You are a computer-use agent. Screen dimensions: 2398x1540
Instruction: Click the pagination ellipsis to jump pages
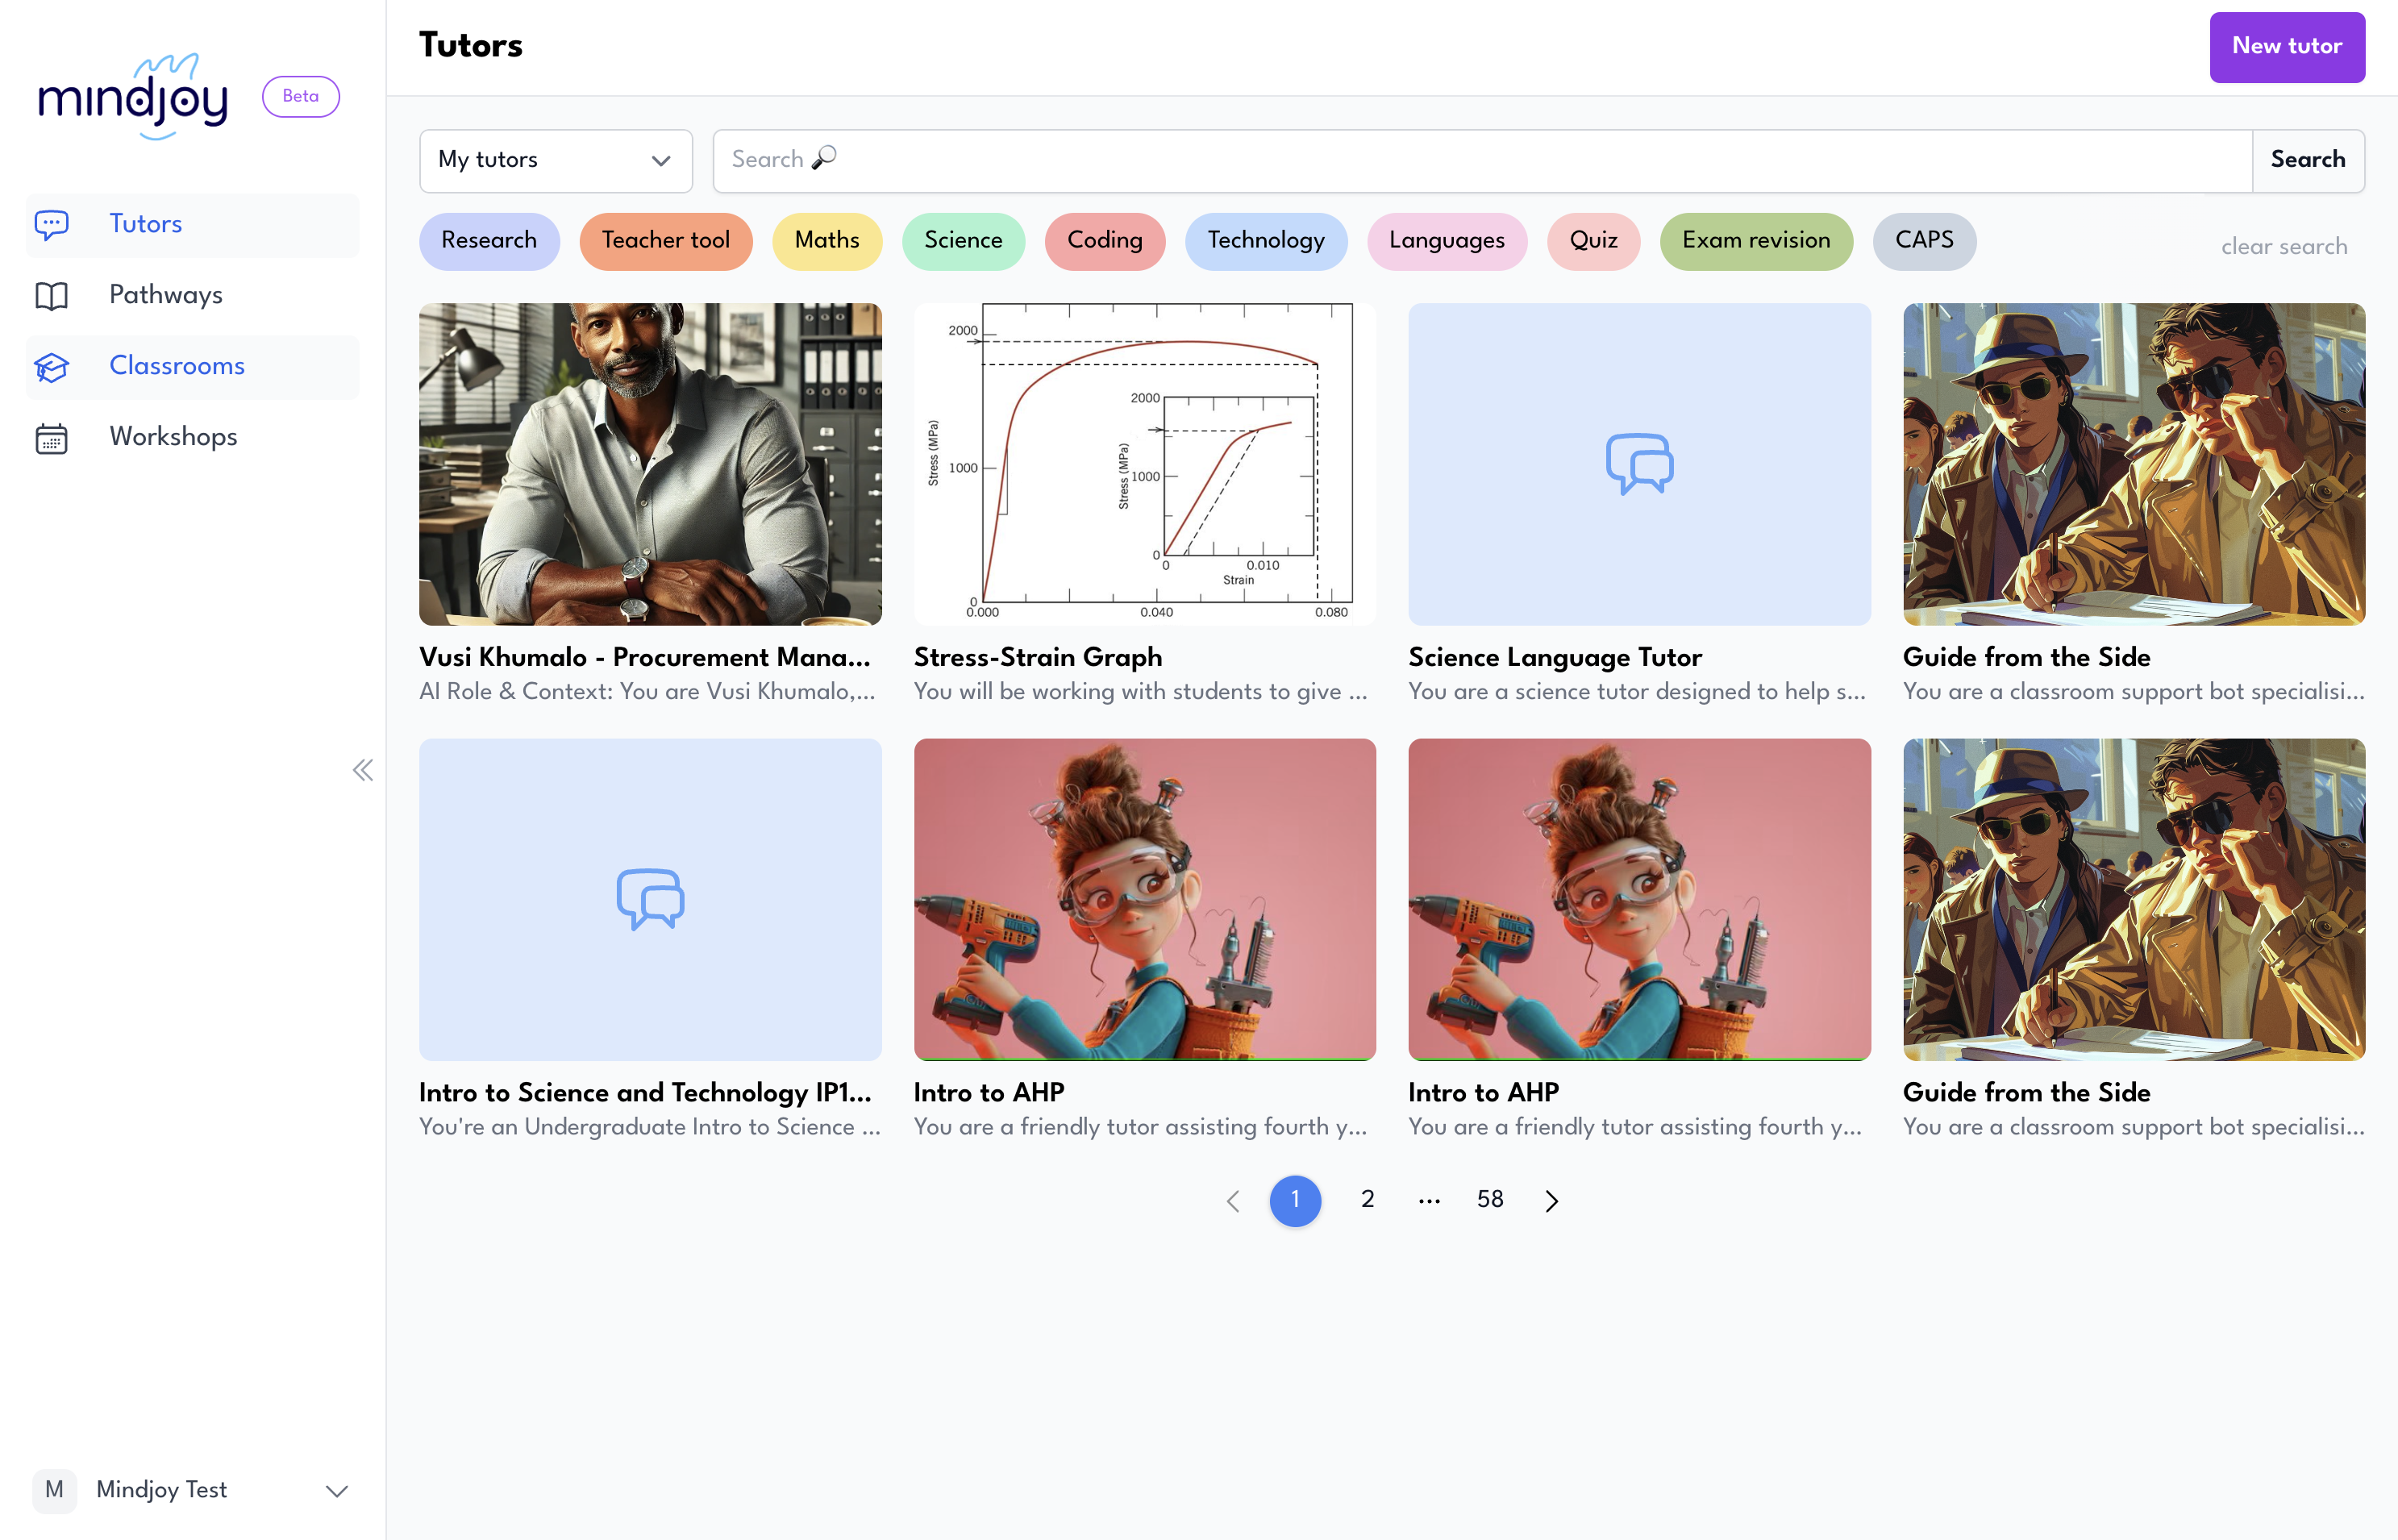pos(1429,1200)
